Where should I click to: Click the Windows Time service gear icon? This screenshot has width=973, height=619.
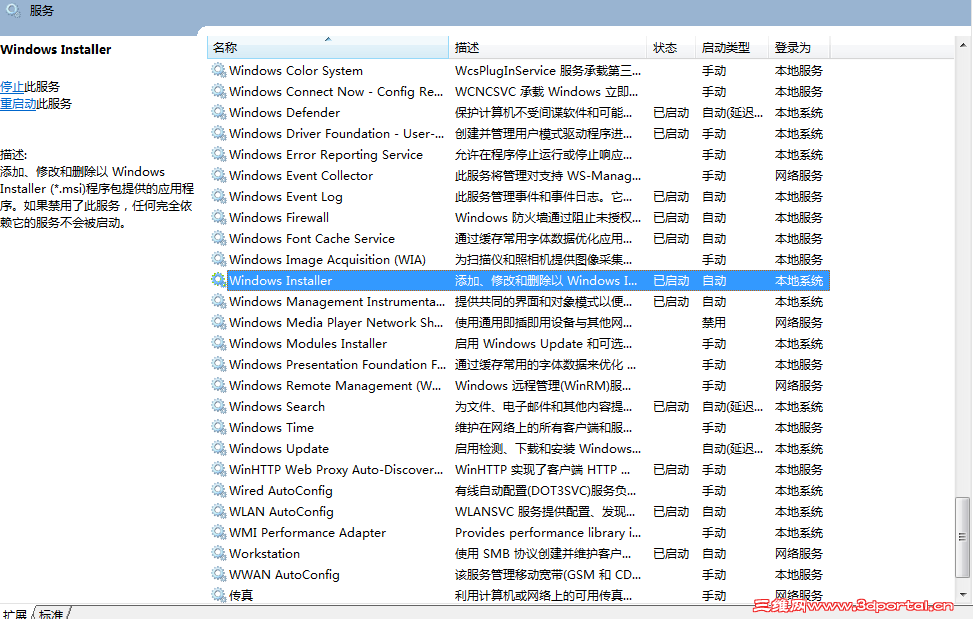(218, 427)
